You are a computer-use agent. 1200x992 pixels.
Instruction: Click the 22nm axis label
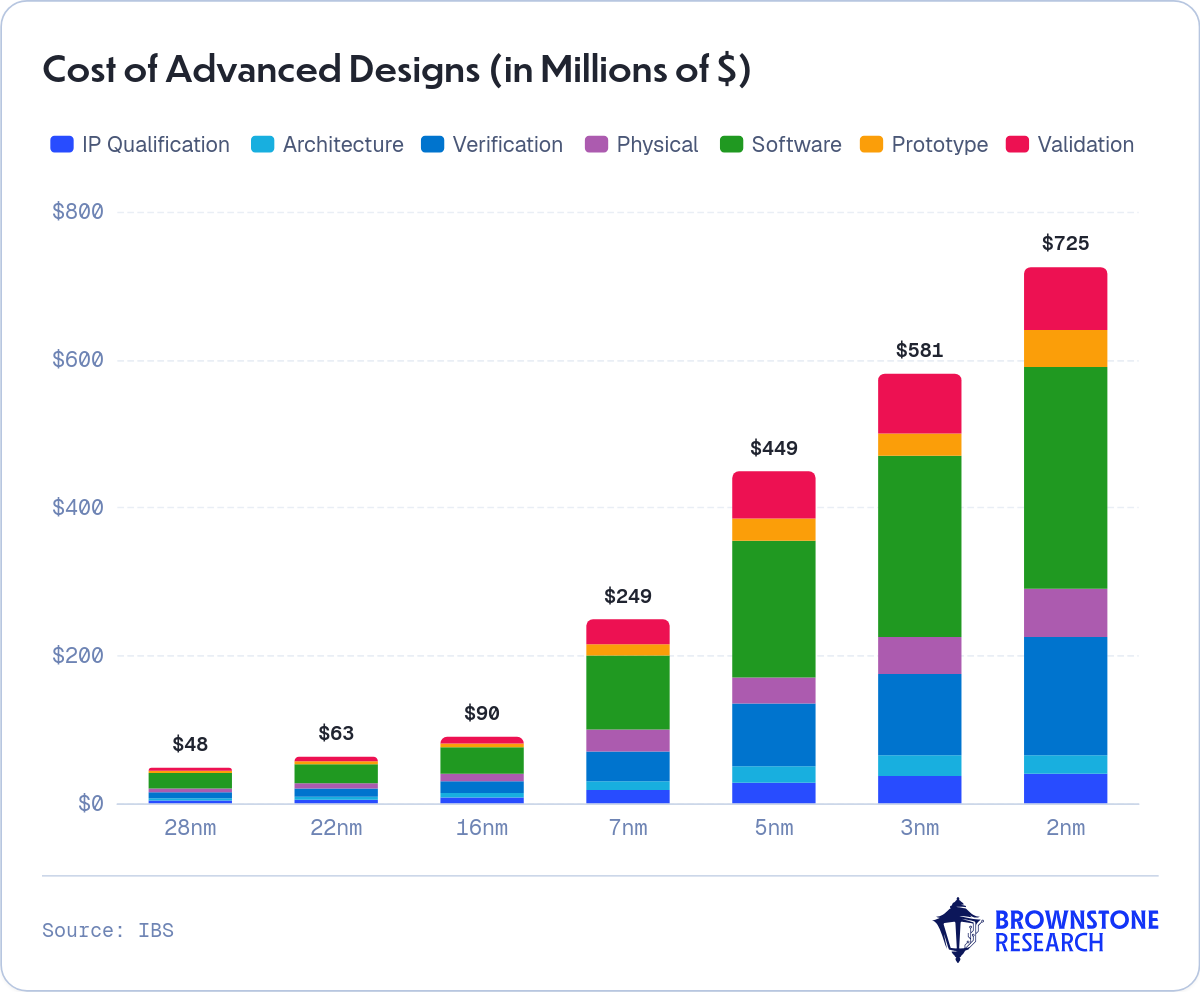point(336,828)
